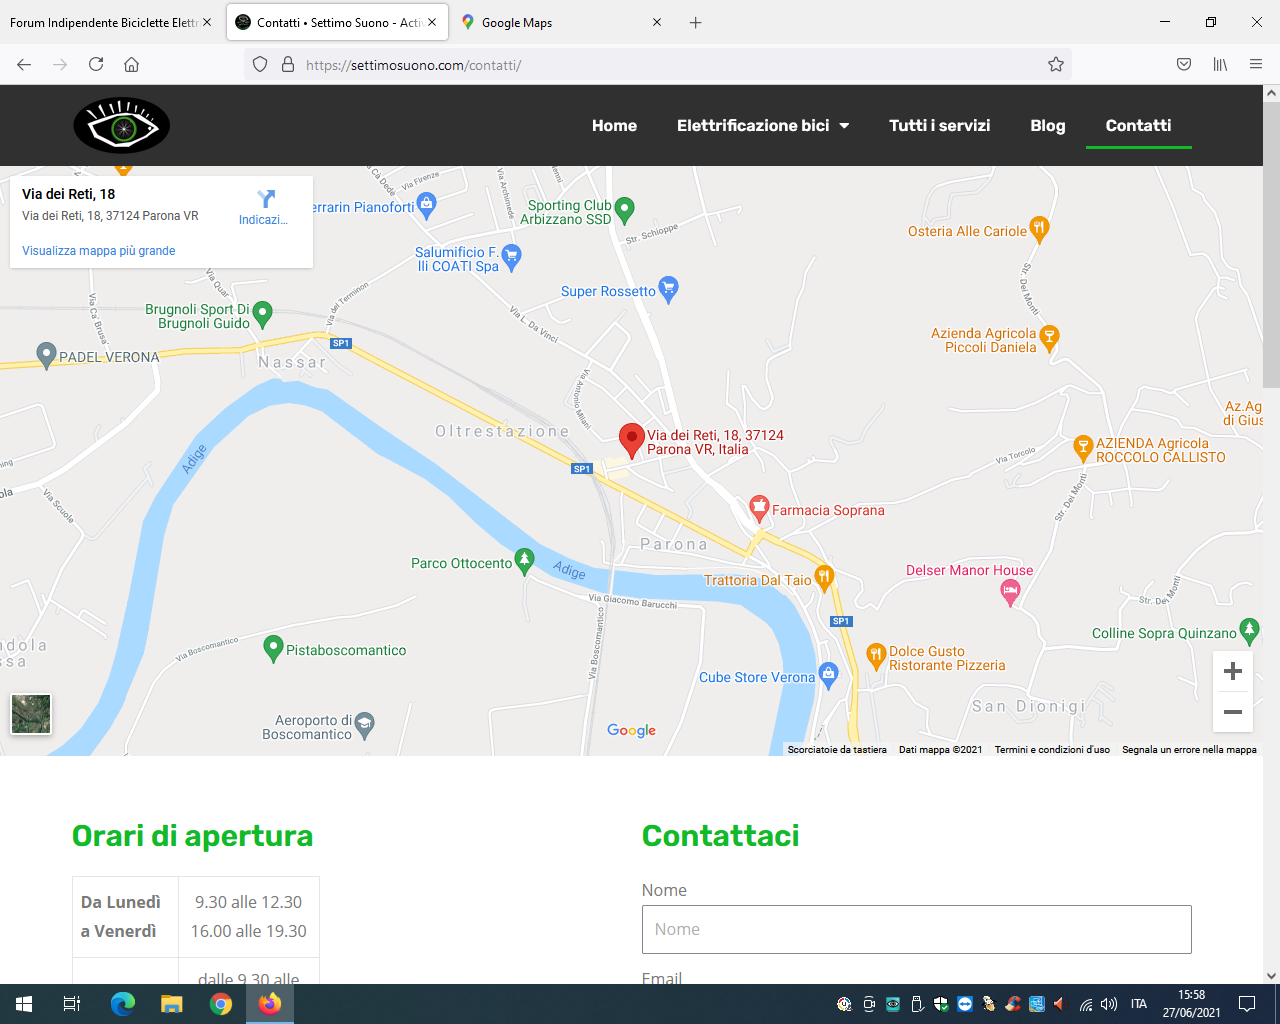This screenshot has width=1280, height=1024.
Task: Click Brugnoli Sport Di Brugnoli Guido marker
Action: click(x=263, y=314)
